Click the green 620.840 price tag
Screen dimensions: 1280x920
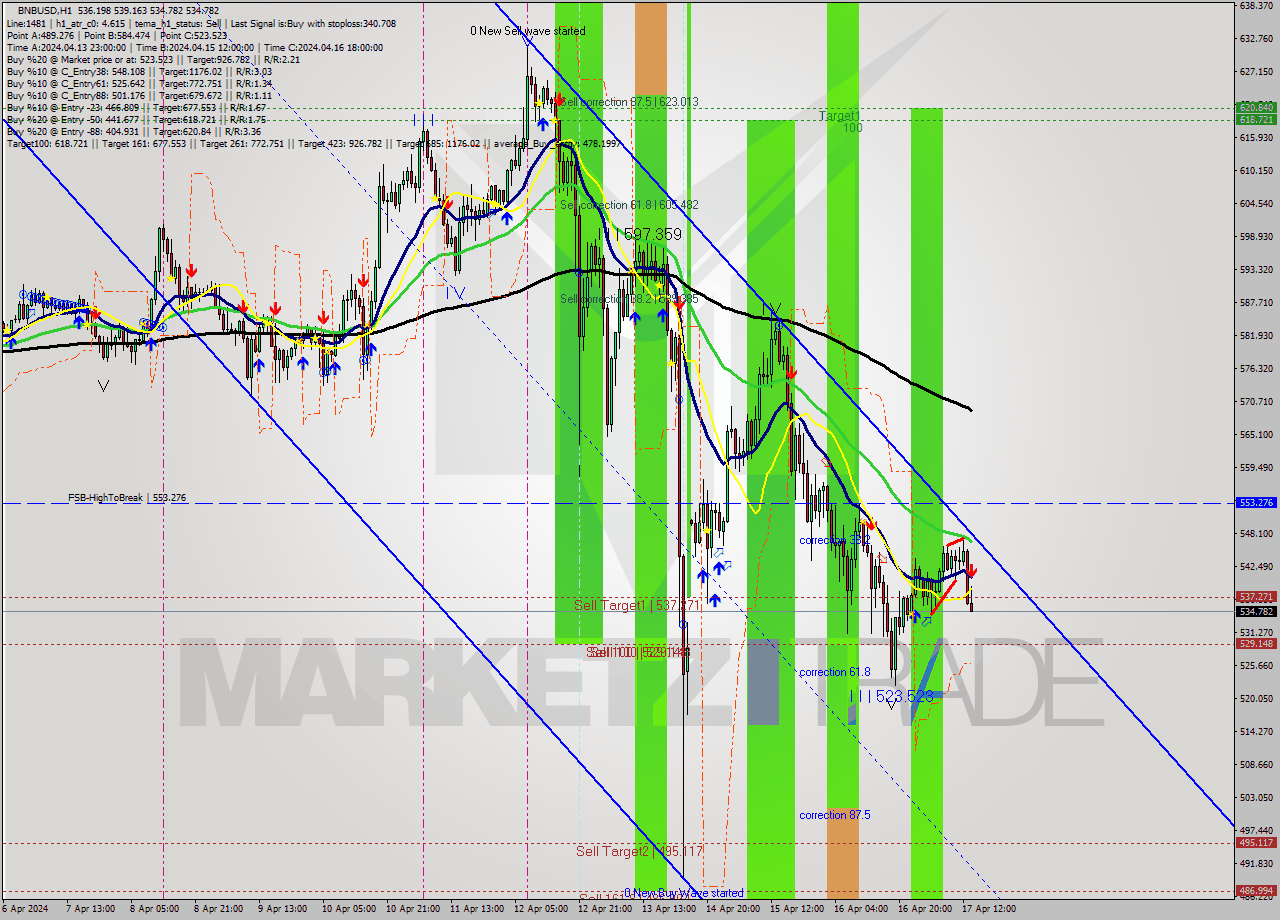(1256, 107)
